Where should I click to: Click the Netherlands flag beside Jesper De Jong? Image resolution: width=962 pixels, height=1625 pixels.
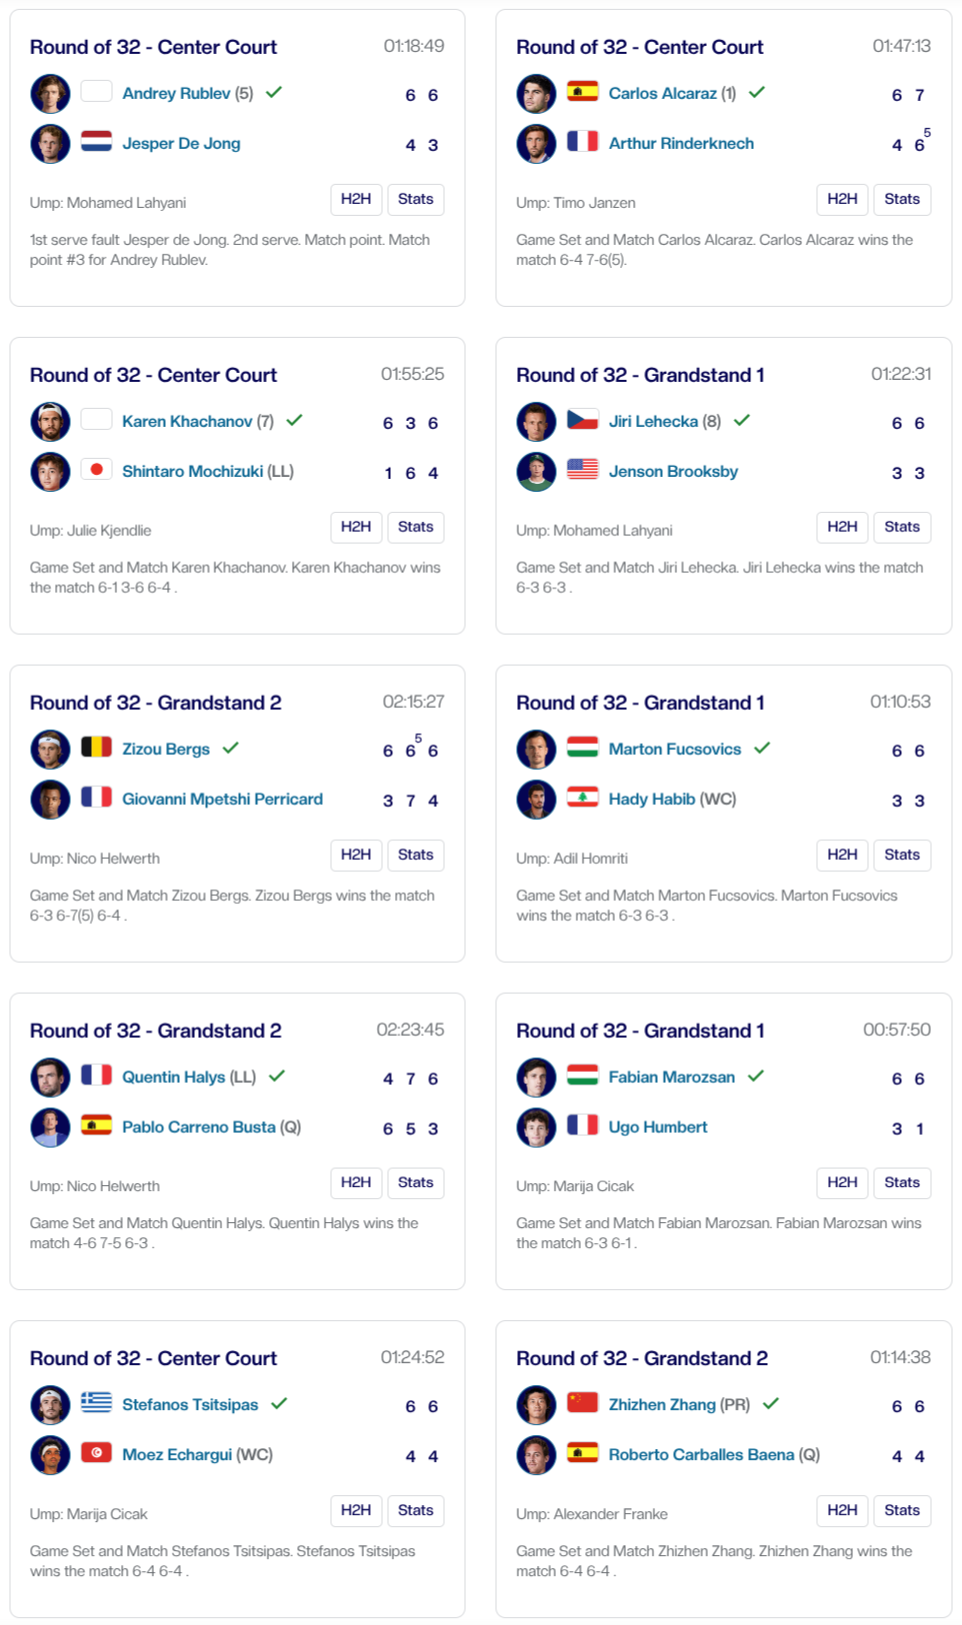point(96,142)
